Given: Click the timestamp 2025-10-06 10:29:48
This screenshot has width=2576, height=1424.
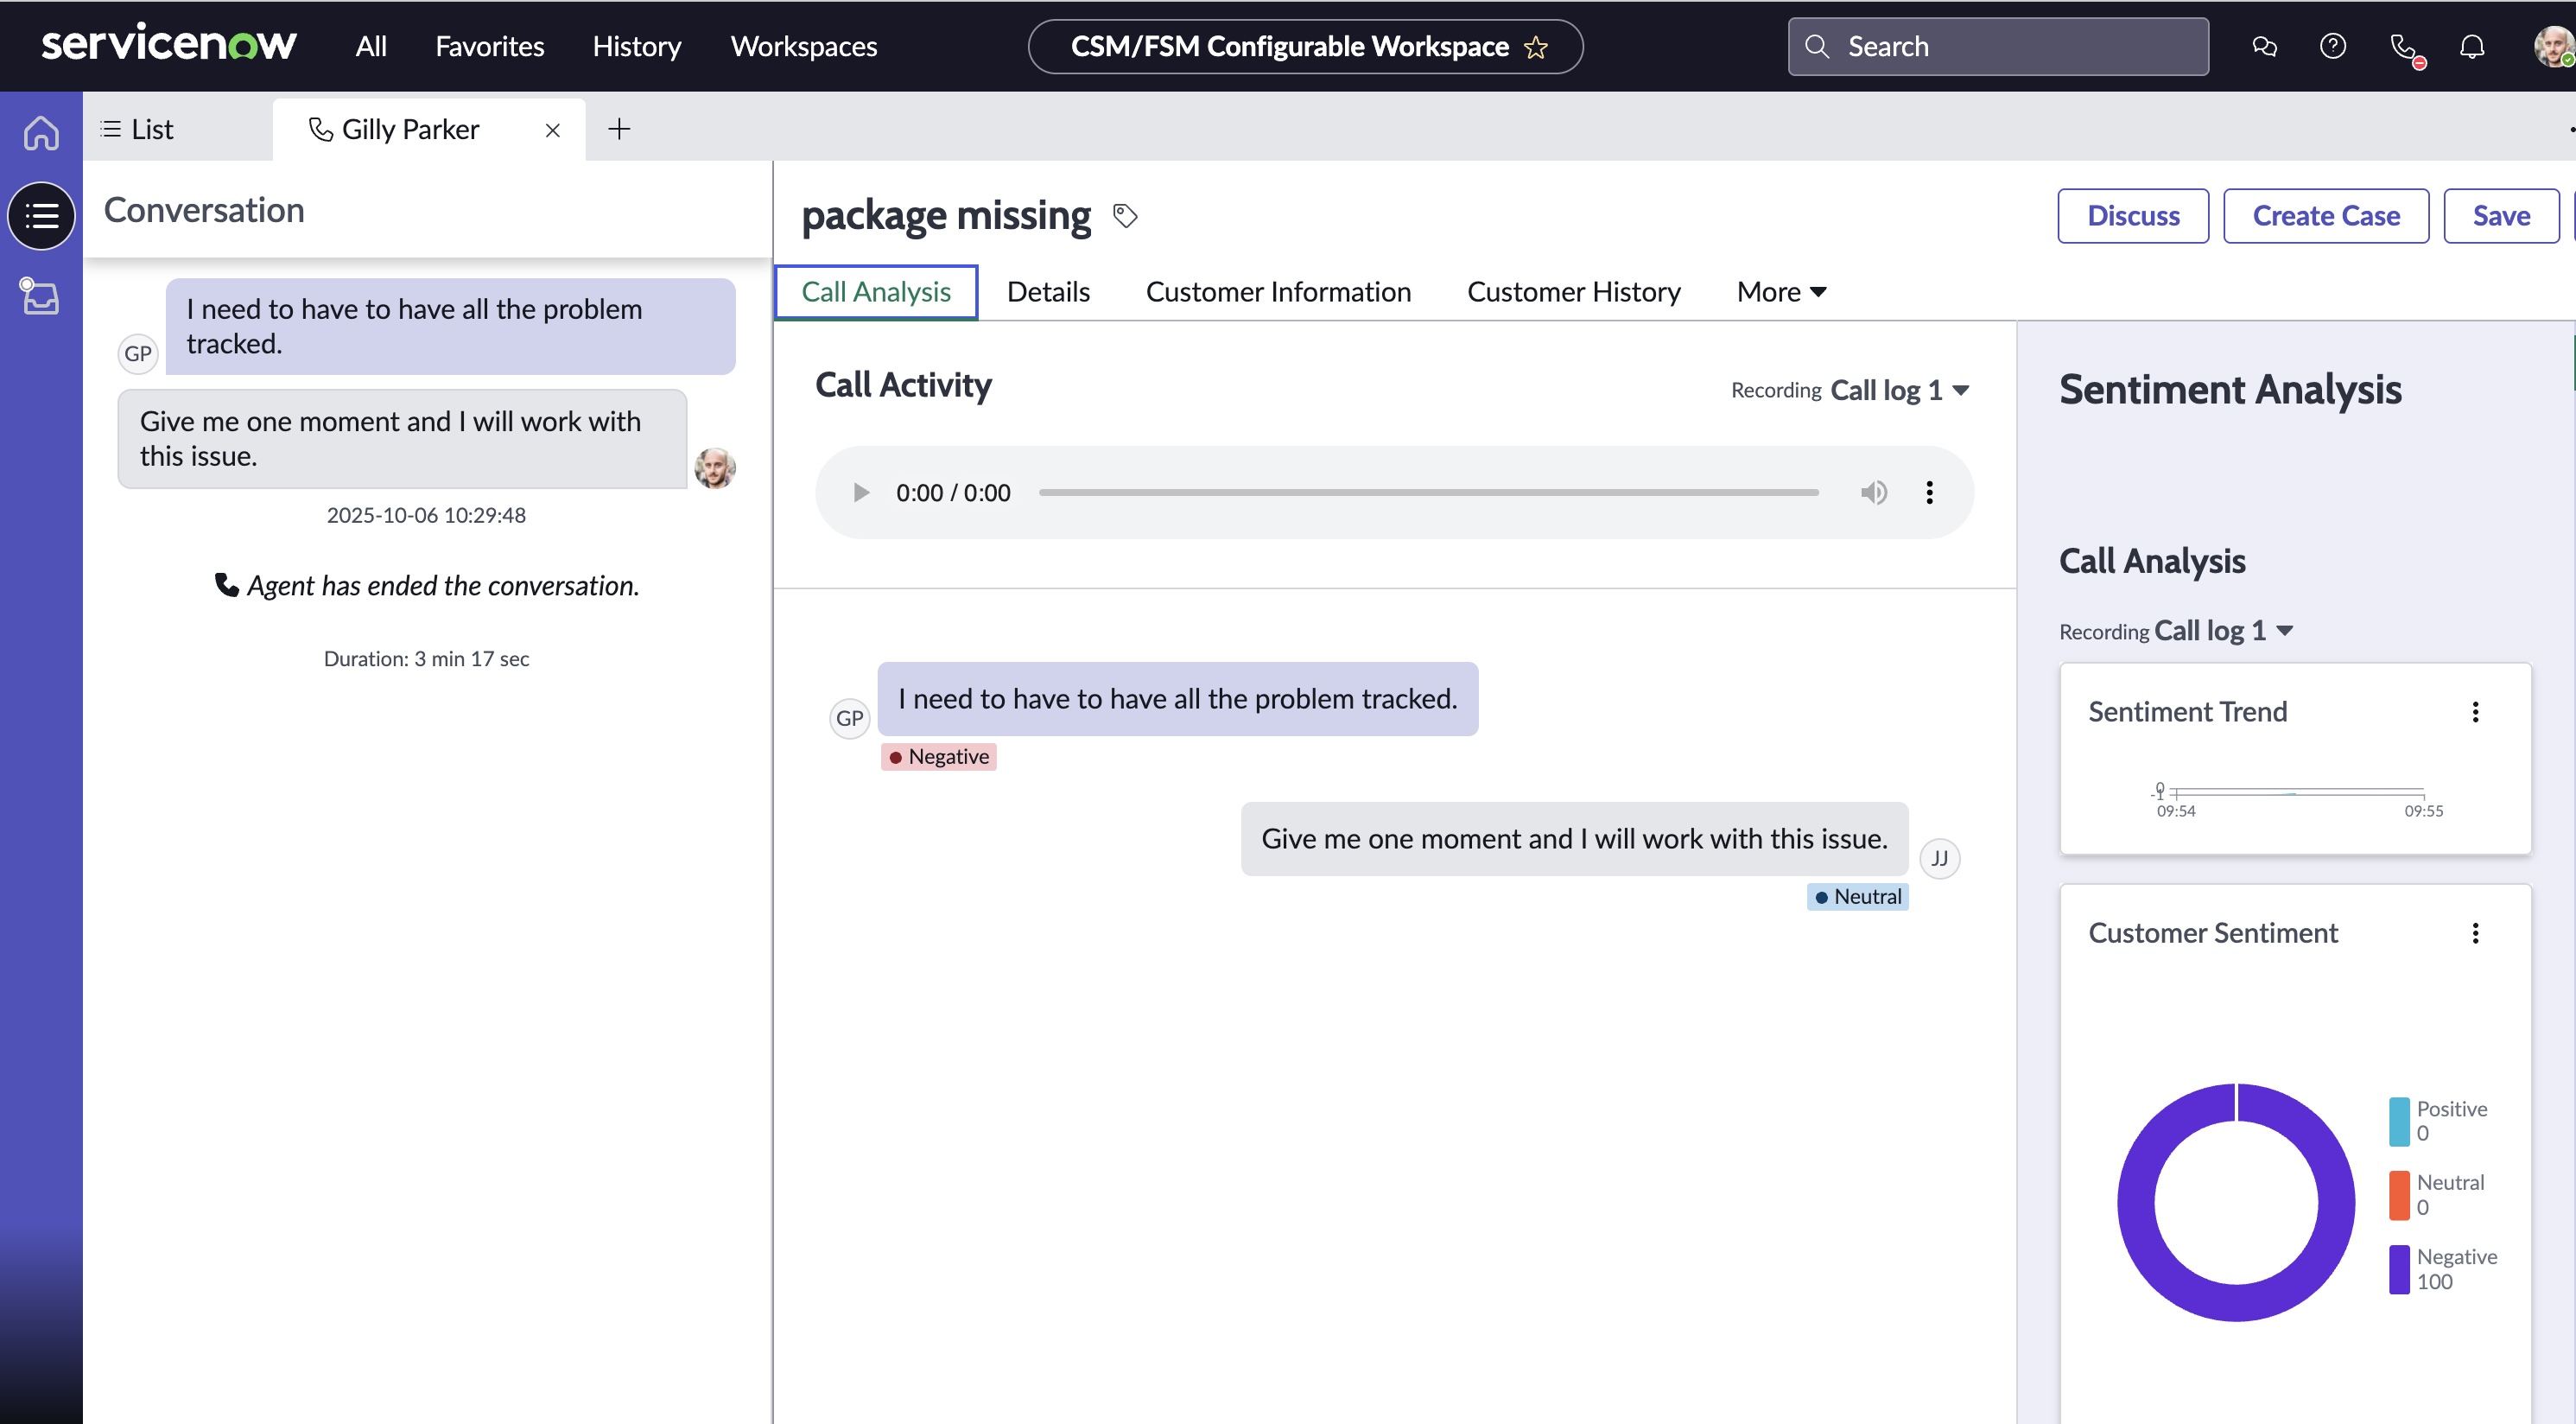Looking at the screenshot, I should (x=426, y=515).
